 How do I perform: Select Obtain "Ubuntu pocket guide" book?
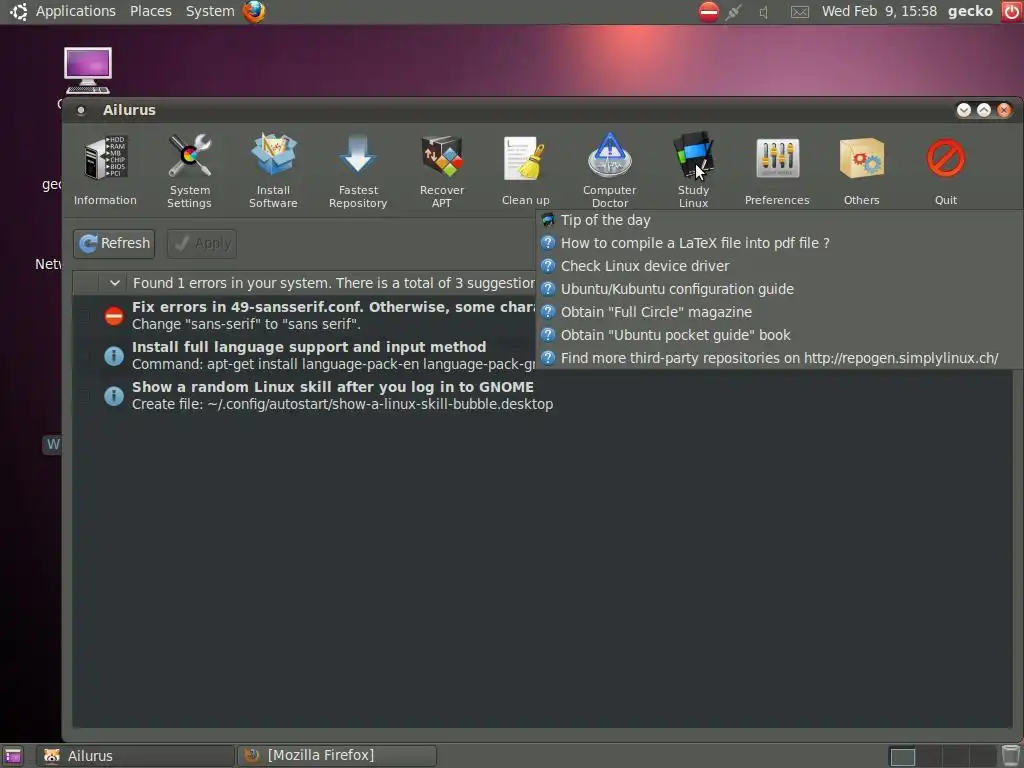(x=779, y=335)
